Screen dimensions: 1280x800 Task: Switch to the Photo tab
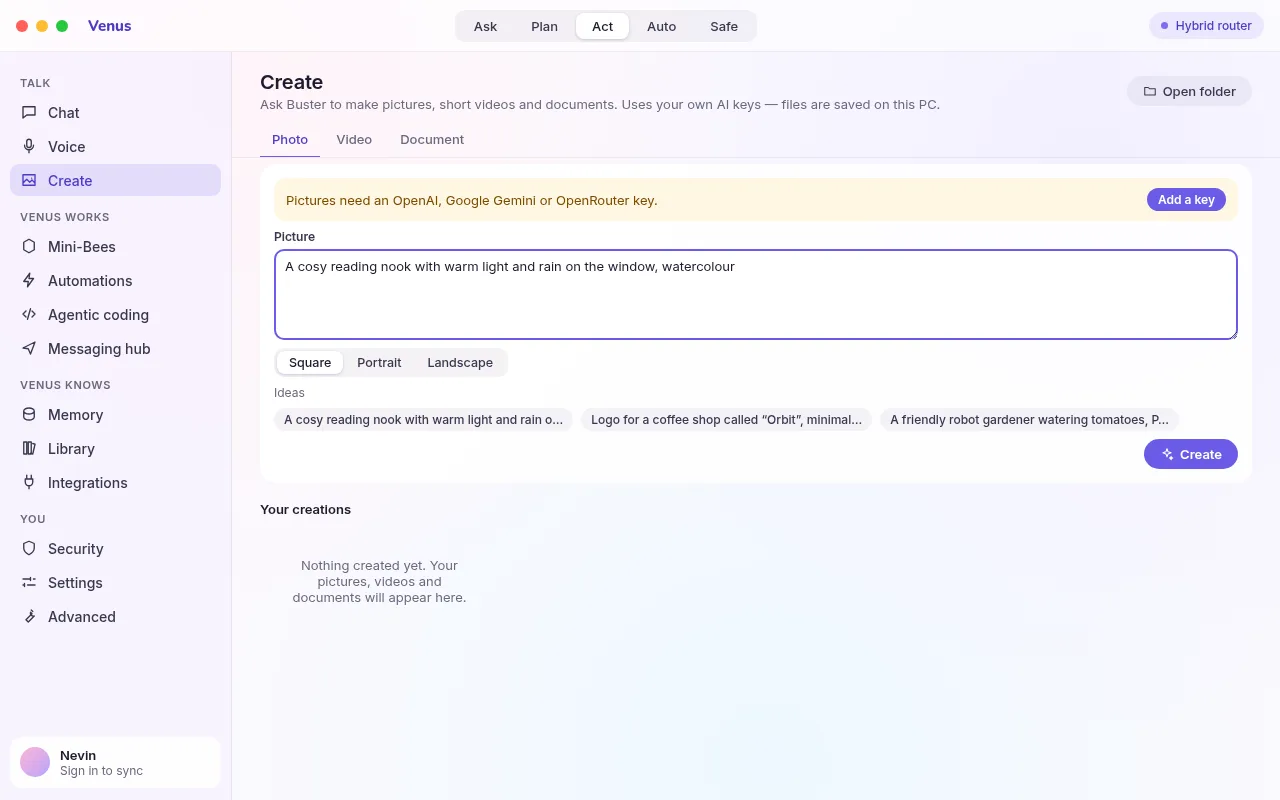290,140
